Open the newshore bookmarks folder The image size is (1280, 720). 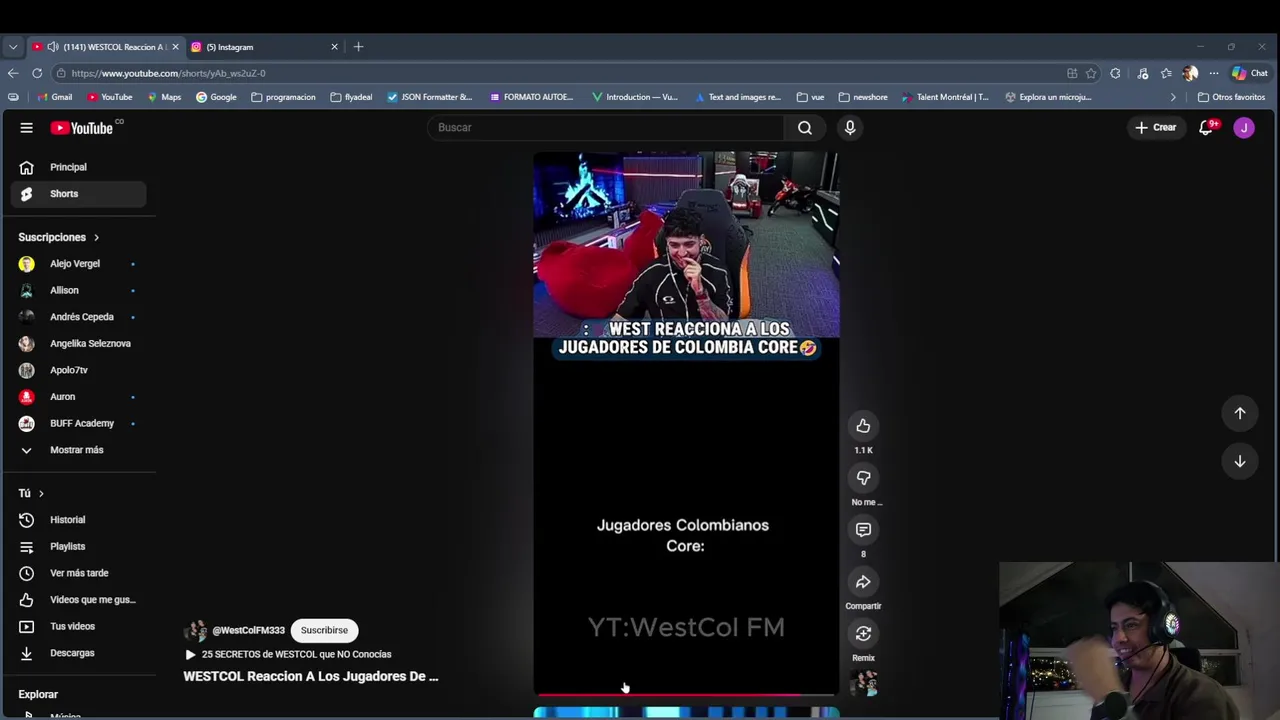tap(863, 97)
